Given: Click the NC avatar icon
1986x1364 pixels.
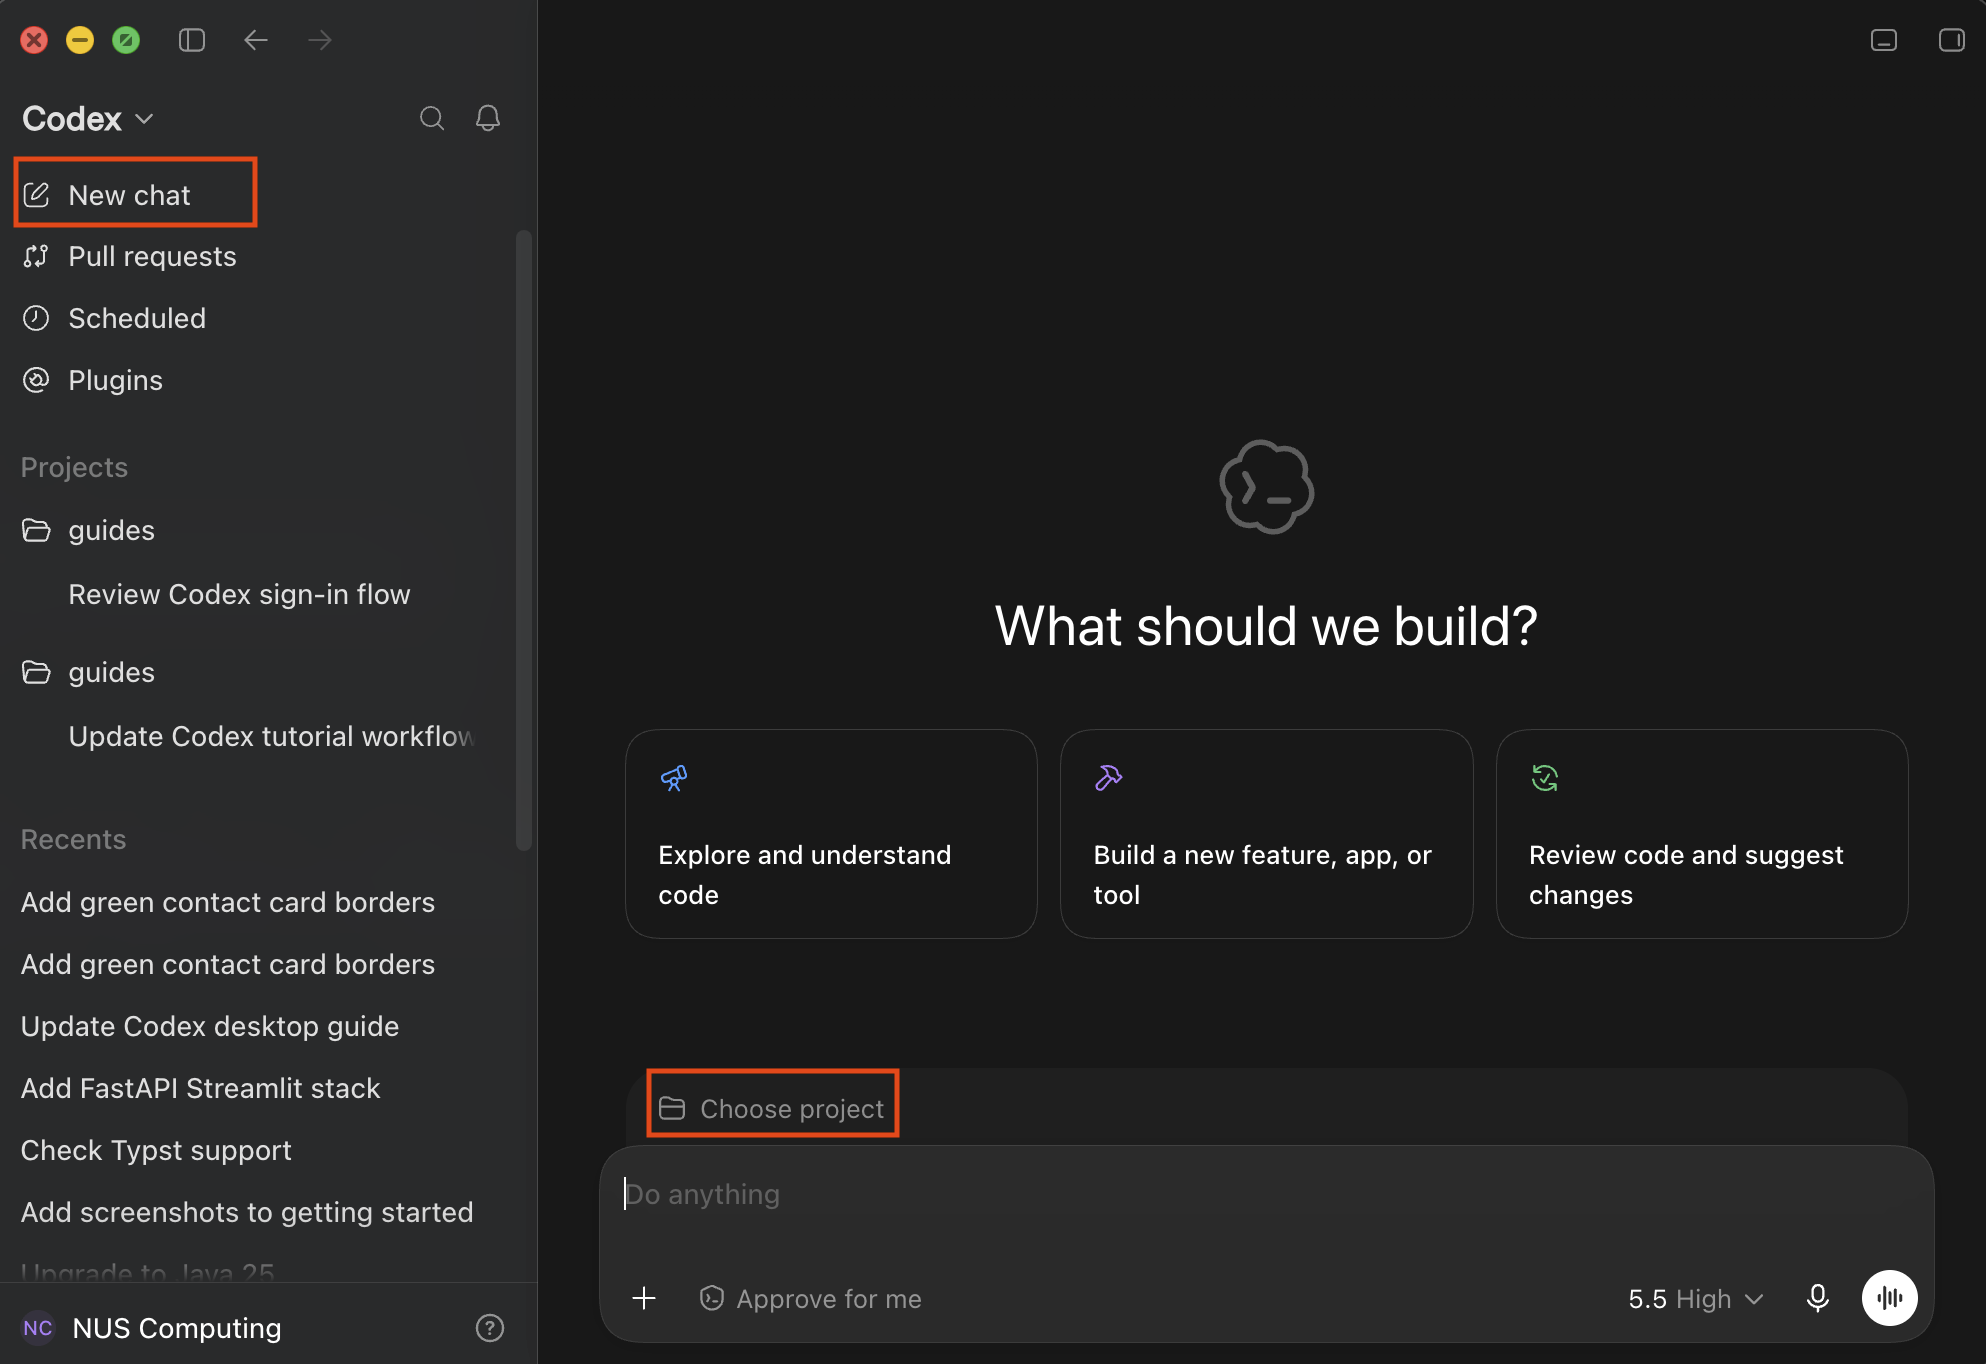Looking at the screenshot, I should [38, 1328].
